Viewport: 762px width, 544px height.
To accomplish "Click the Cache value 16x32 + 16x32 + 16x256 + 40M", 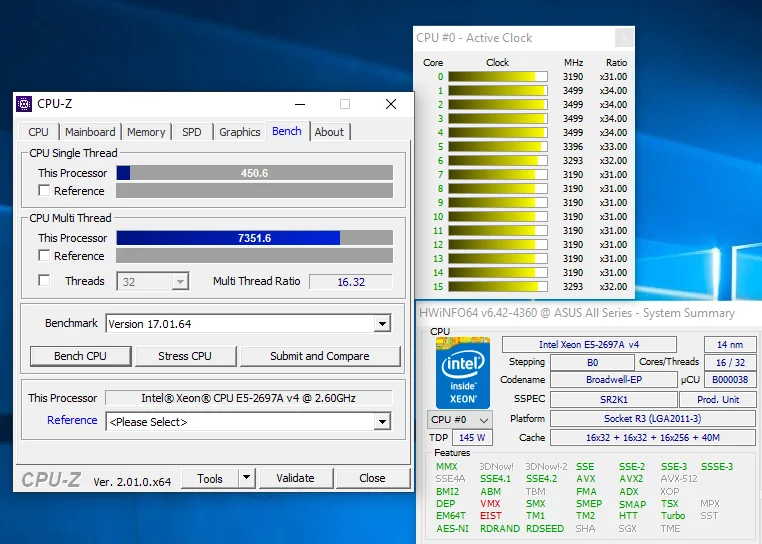I will click(x=653, y=438).
